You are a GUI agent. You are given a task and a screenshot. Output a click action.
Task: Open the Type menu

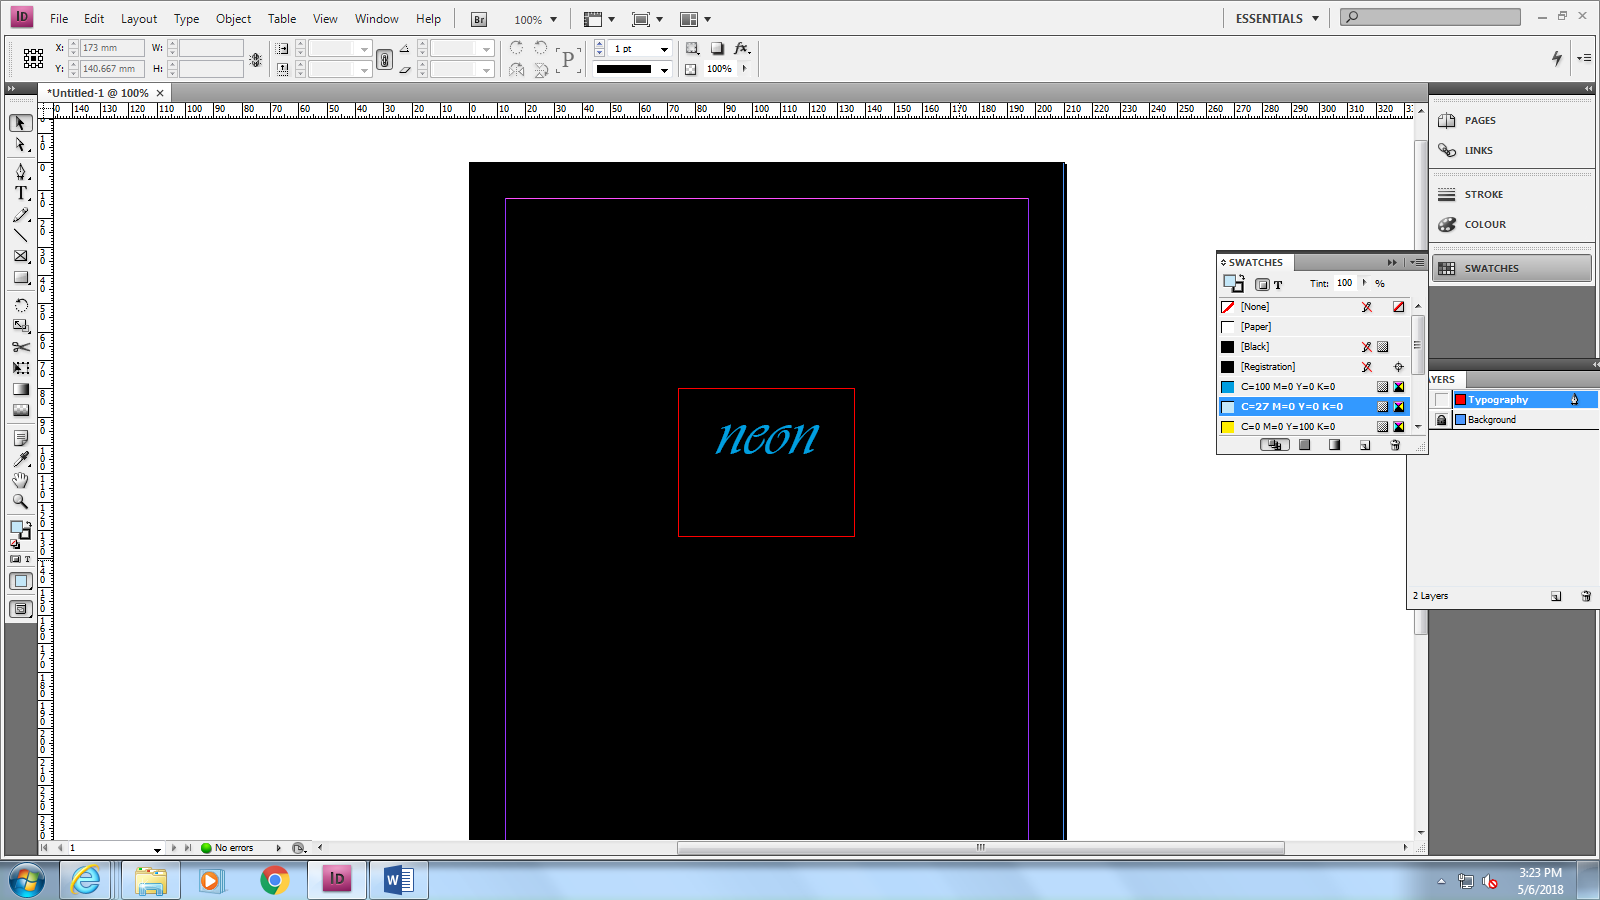click(186, 18)
